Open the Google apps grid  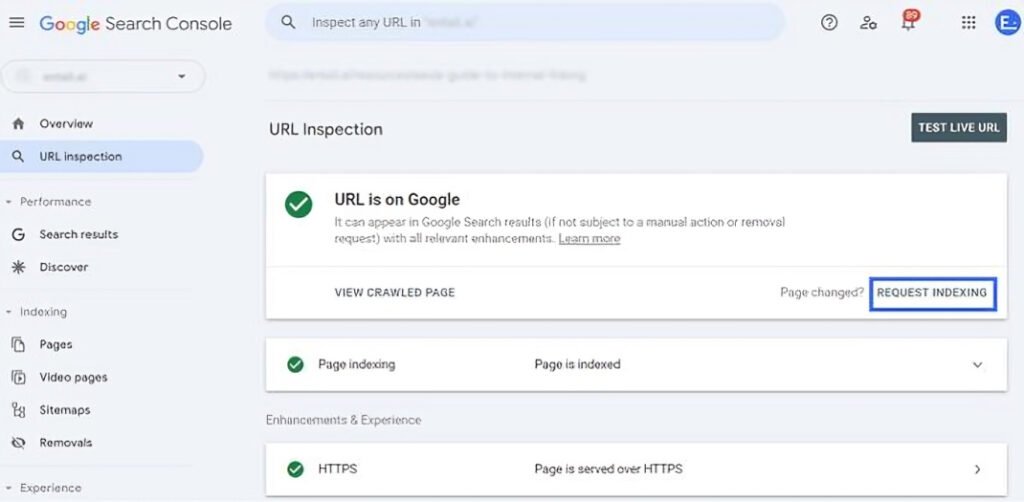point(968,23)
